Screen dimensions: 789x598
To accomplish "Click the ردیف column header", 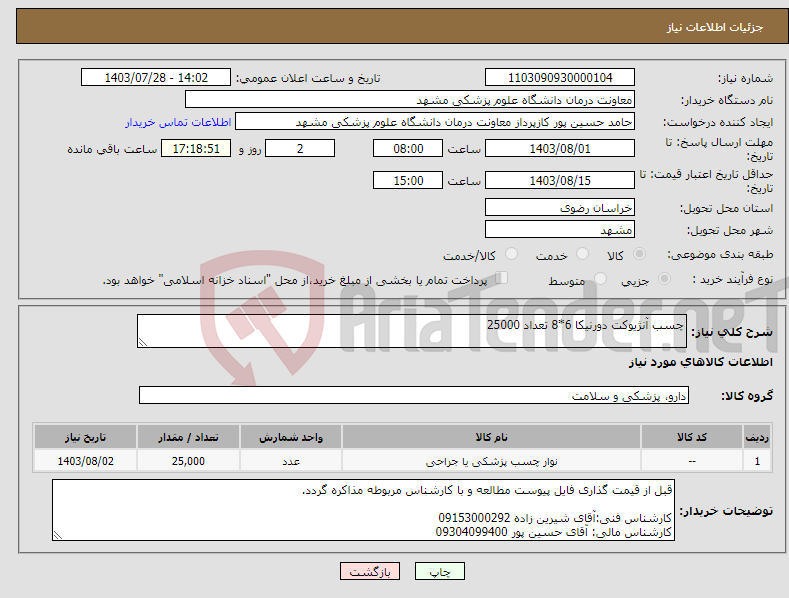I will pos(757,437).
